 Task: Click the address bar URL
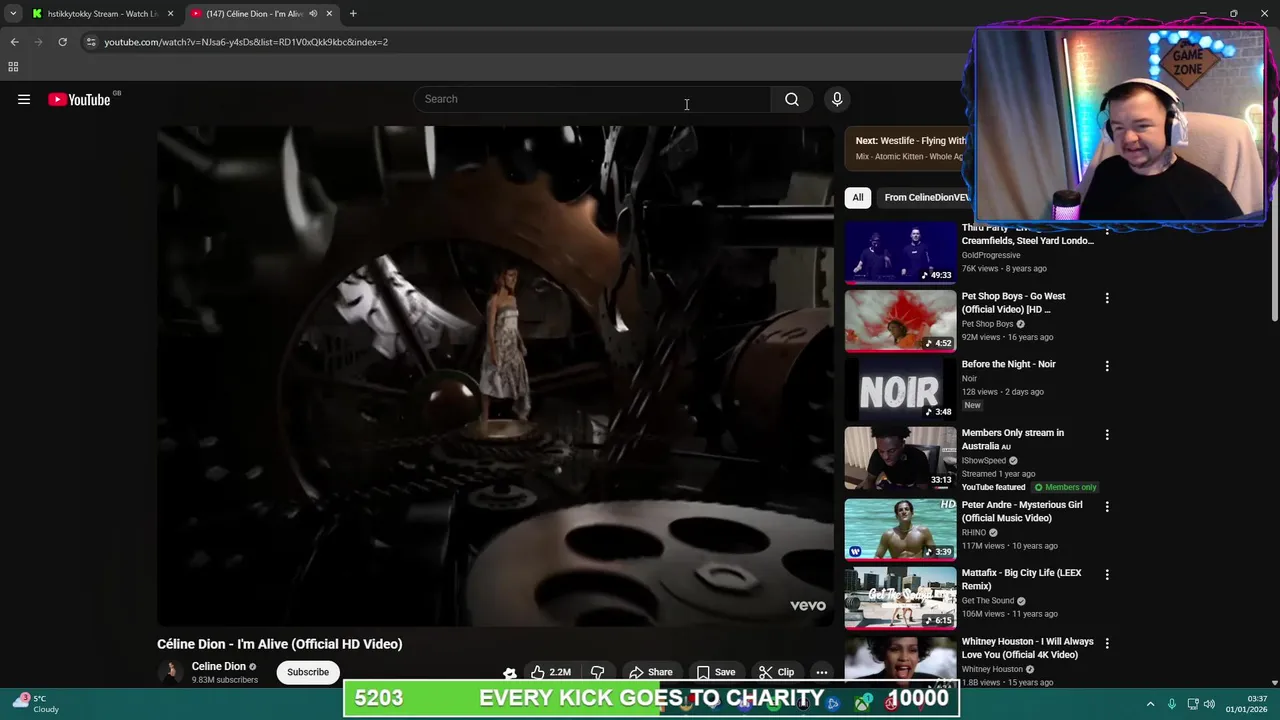click(246, 42)
